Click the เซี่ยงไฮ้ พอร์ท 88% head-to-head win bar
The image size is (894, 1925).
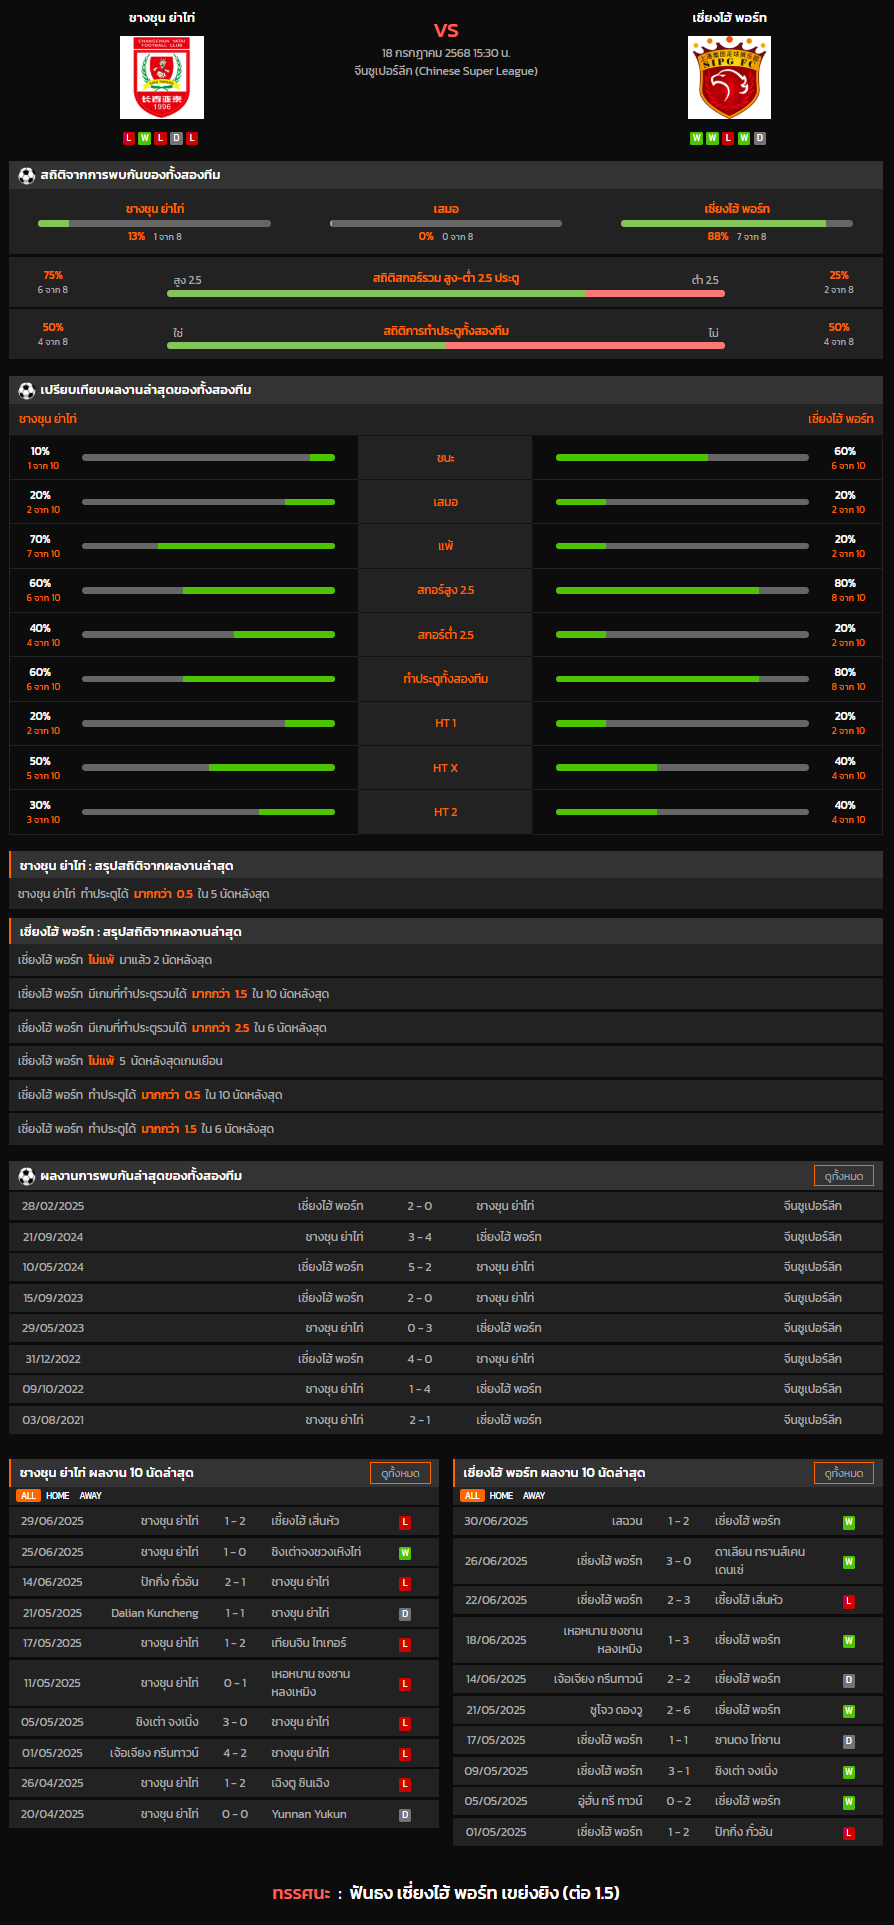737,223
